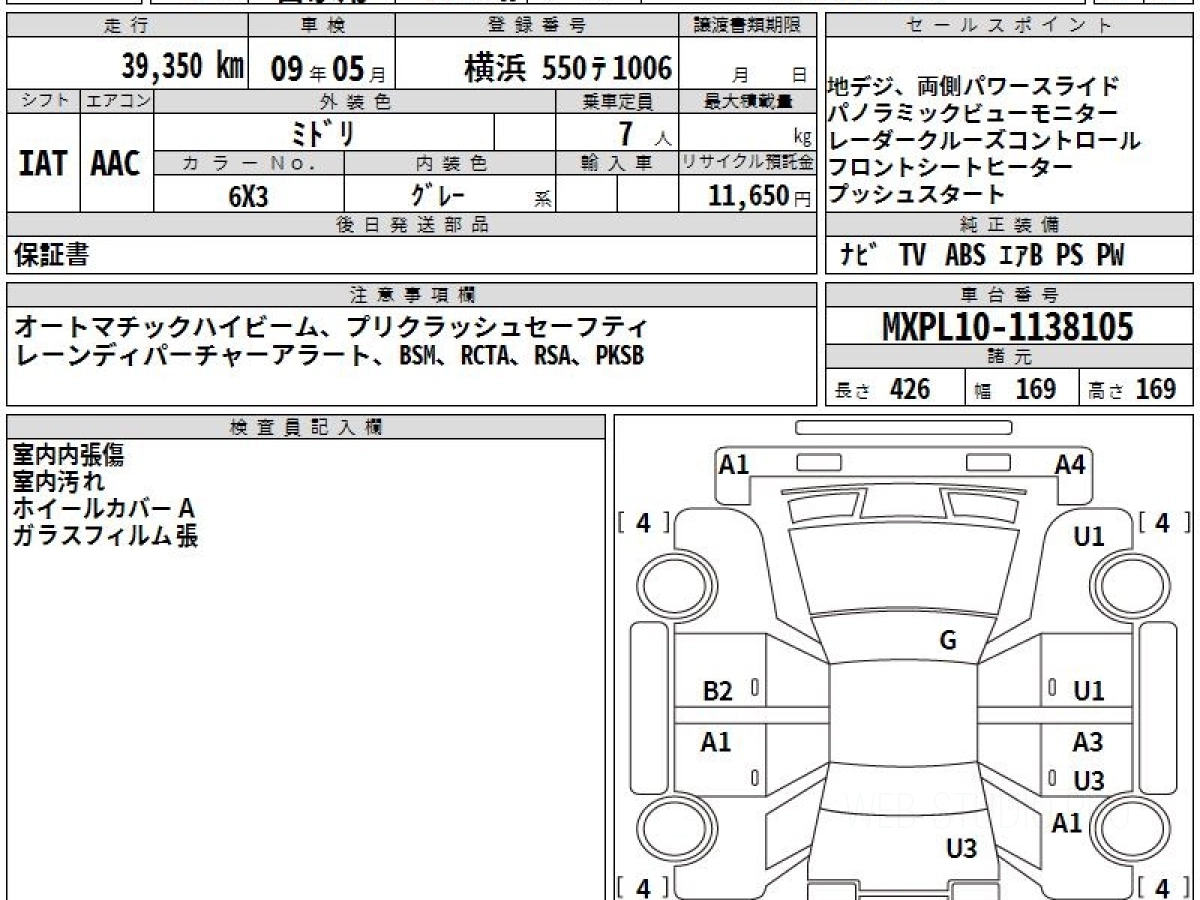Viewport: 1200px width, 900px height.
Task: Click the 走行 header
Action: click(x=126, y=26)
